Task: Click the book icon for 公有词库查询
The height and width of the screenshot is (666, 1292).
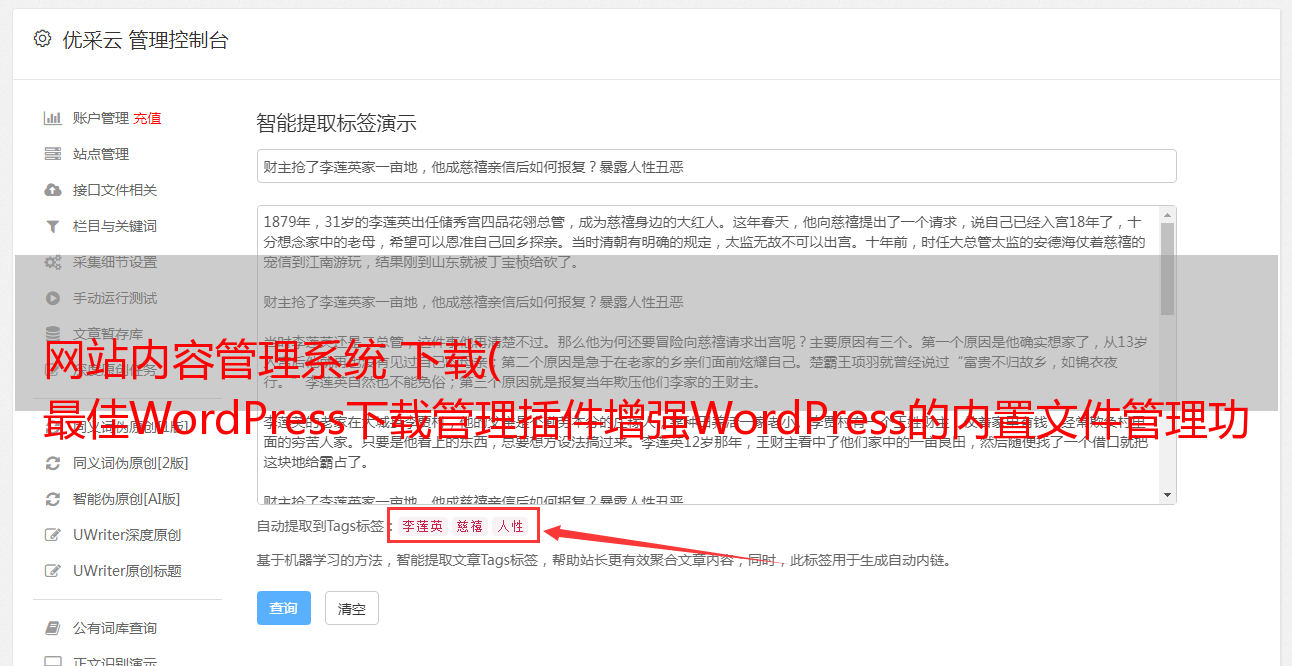Action: click(53, 628)
